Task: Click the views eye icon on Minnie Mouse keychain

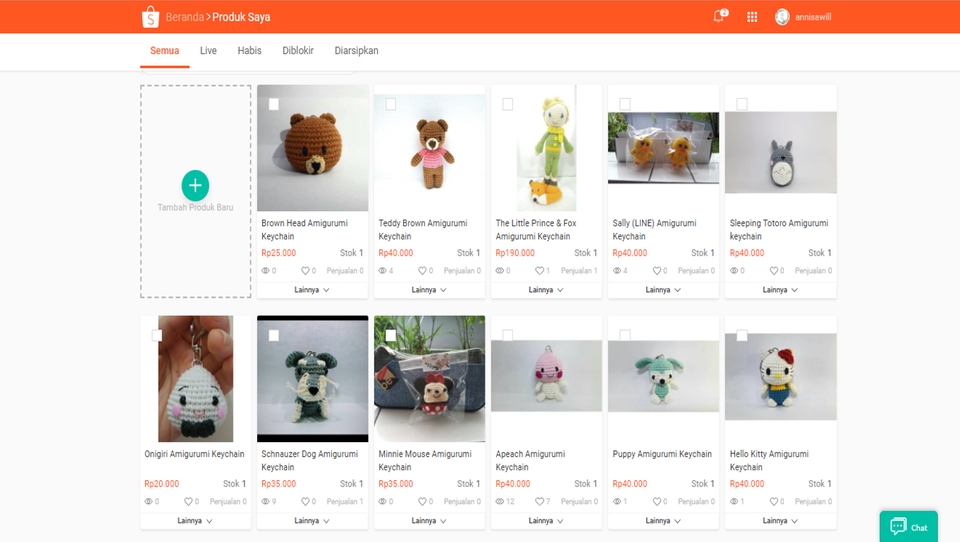Action: tap(382, 502)
